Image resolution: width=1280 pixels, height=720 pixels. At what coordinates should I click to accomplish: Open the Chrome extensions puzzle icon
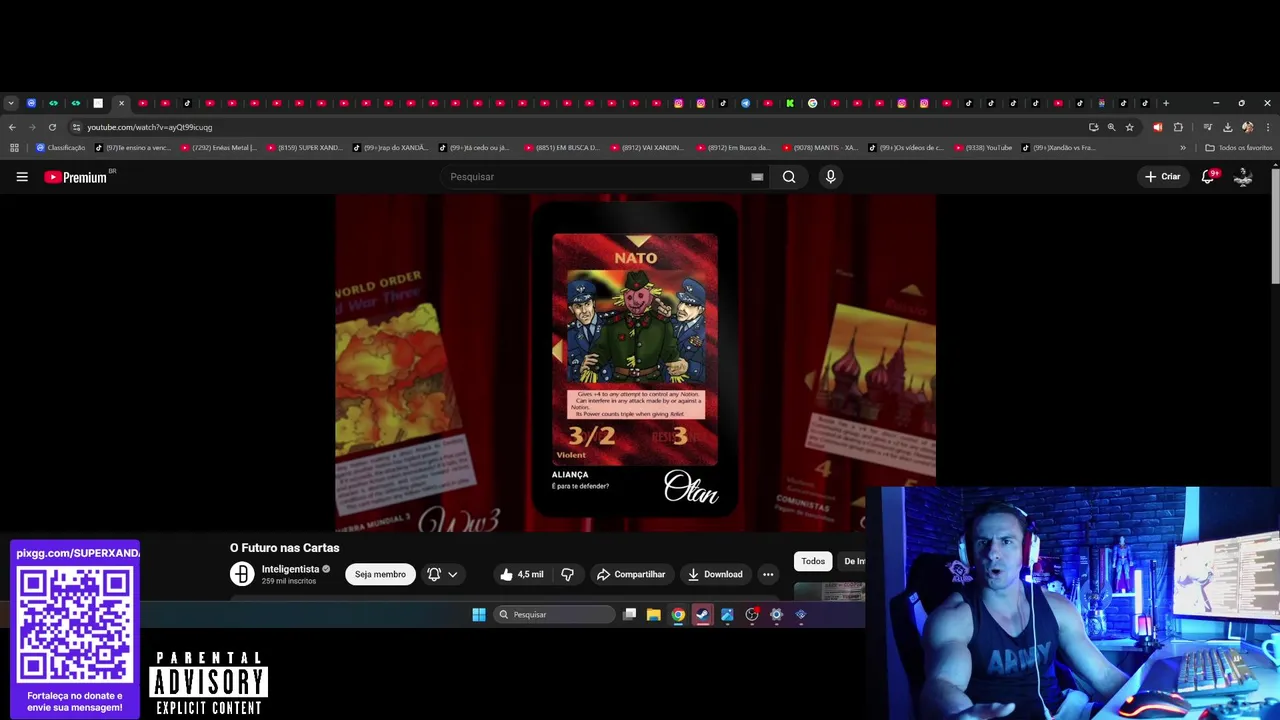[x=1178, y=127]
